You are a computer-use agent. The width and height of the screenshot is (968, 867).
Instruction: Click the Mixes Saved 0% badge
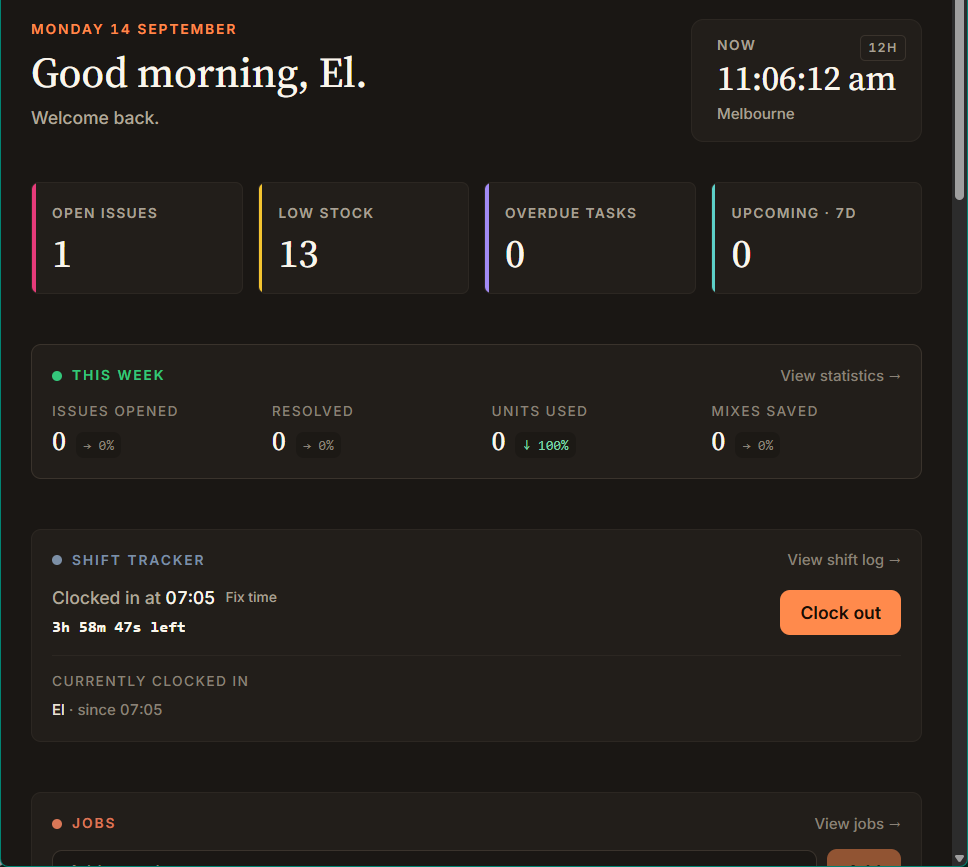[757, 445]
